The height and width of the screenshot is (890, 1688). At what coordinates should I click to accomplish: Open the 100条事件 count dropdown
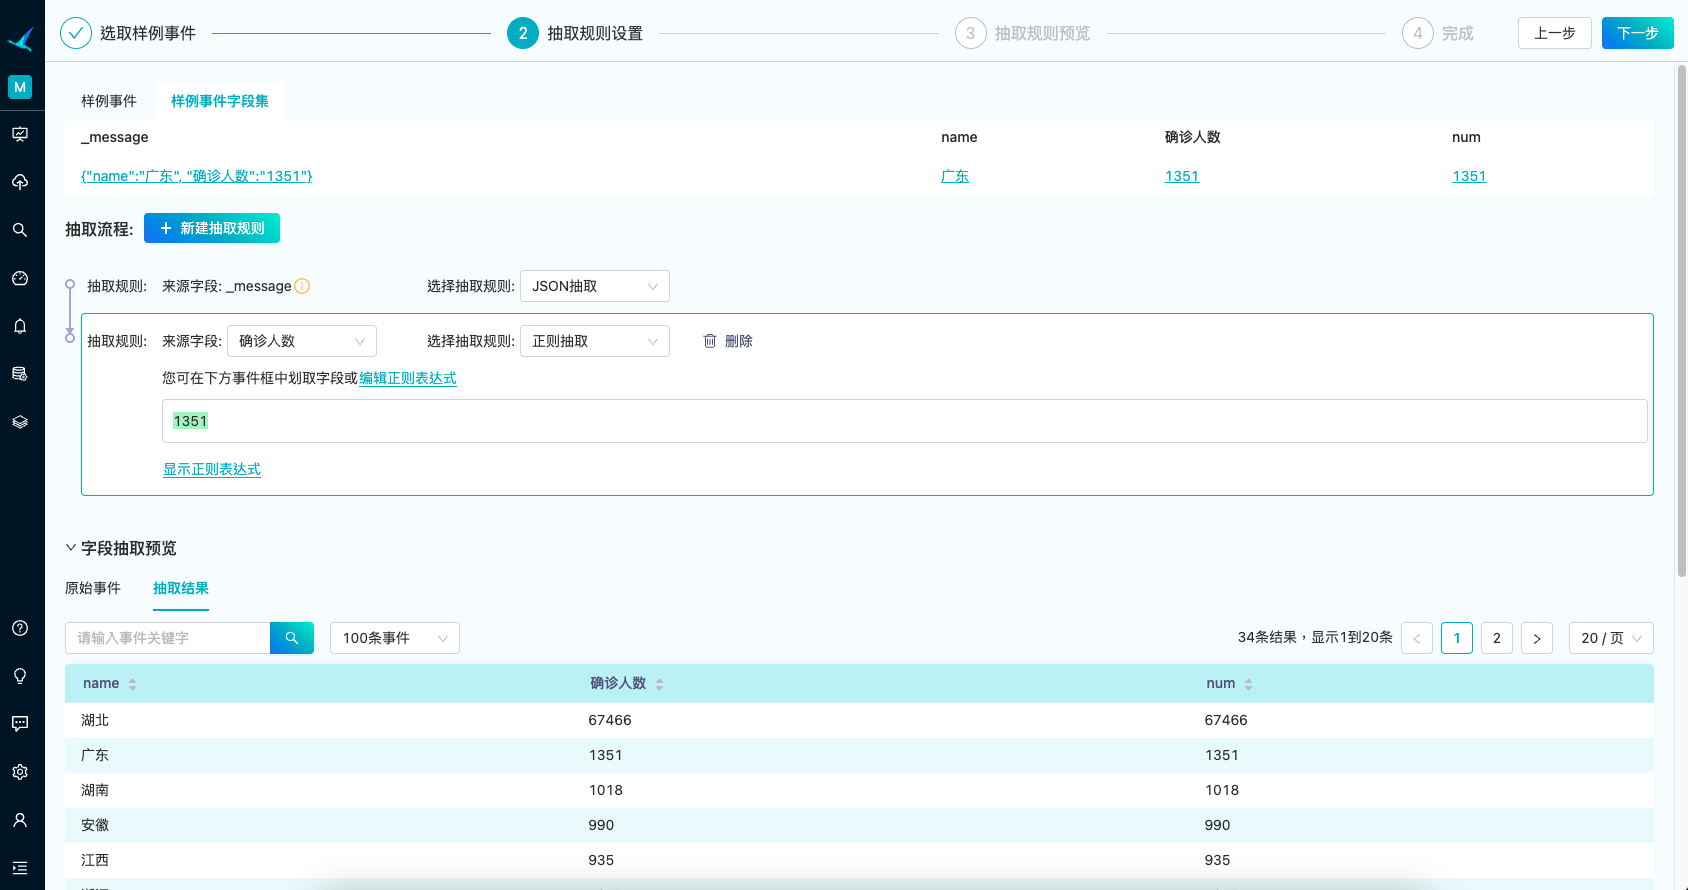click(x=395, y=638)
